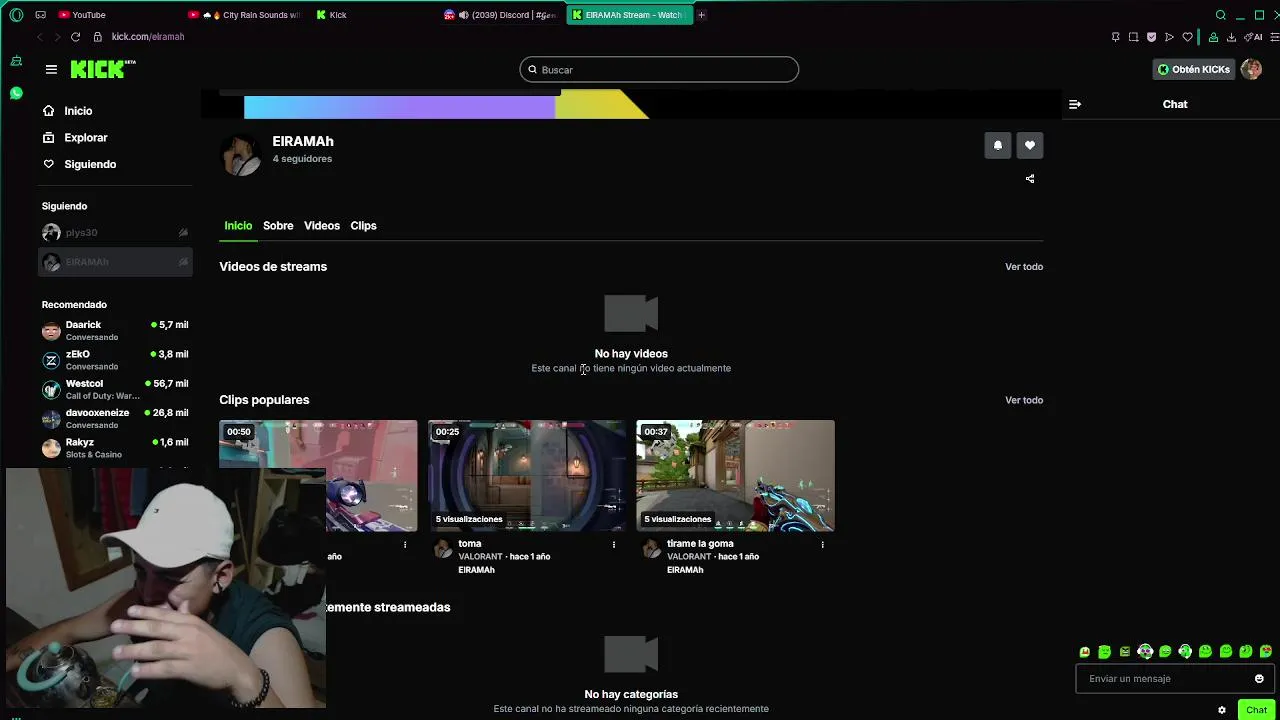Click the heart follow button on channel
This screenshot has height=720, width=1280.
pos(1030,146)
